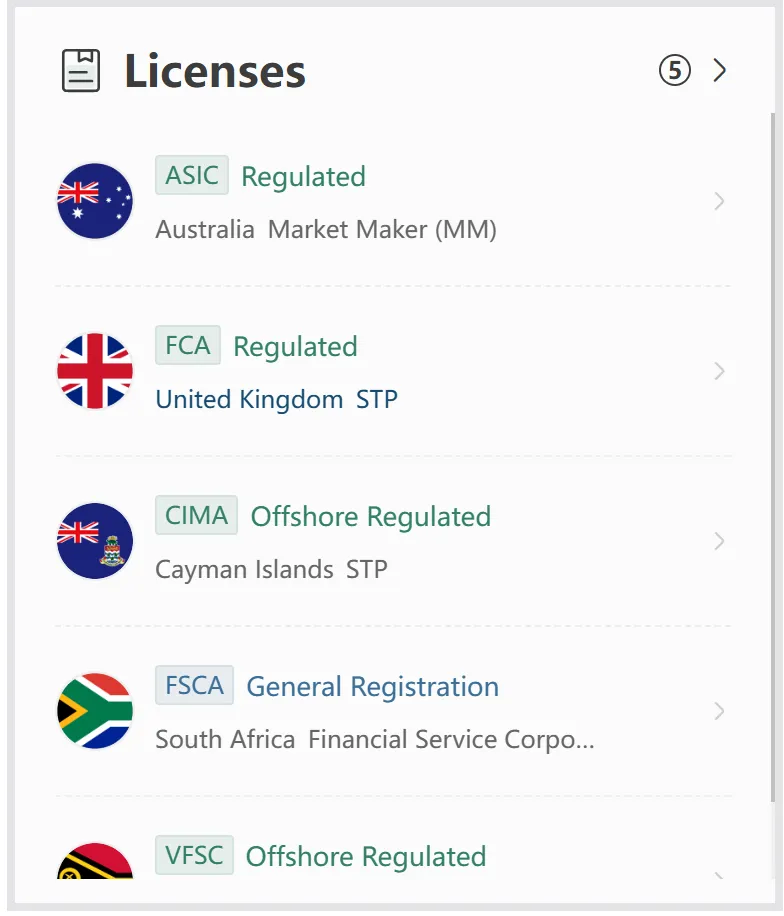
Task: Click the South Africa flag icon
Action: (95, 711)
